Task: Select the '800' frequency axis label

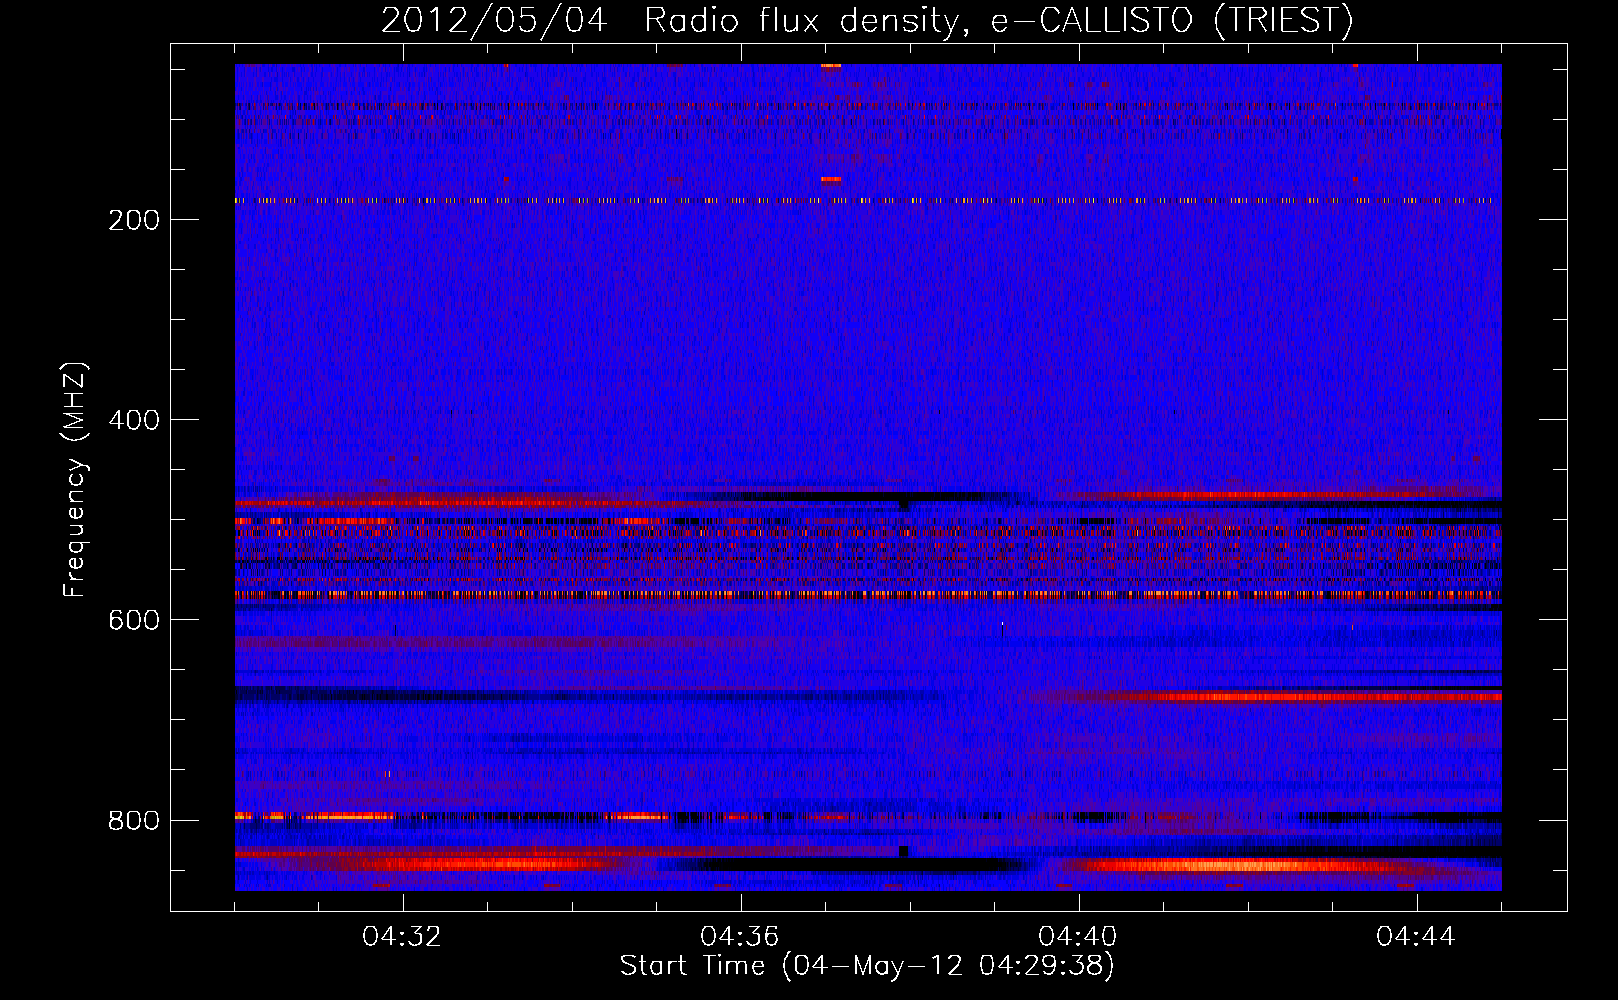Action: tap(134, 820)
